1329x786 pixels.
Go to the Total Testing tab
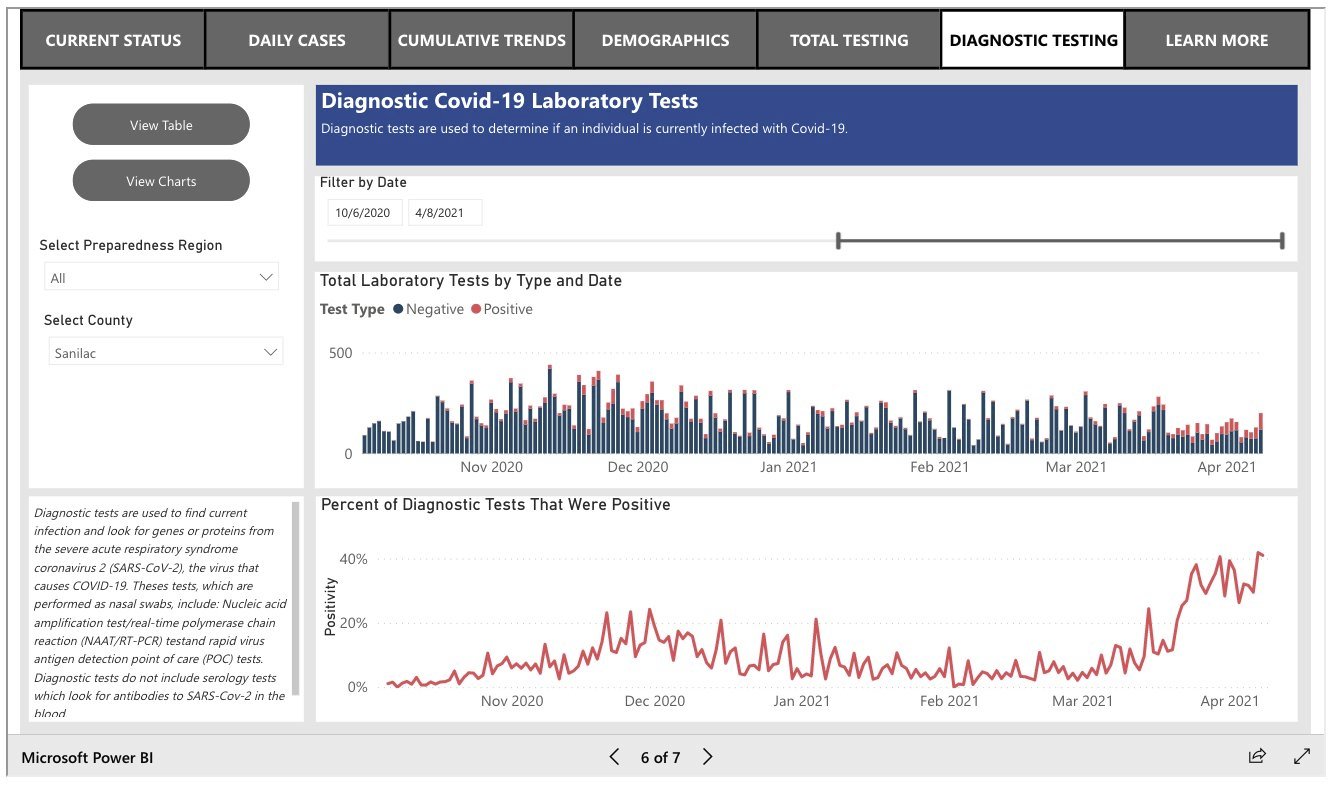click(x=849, y=41)
